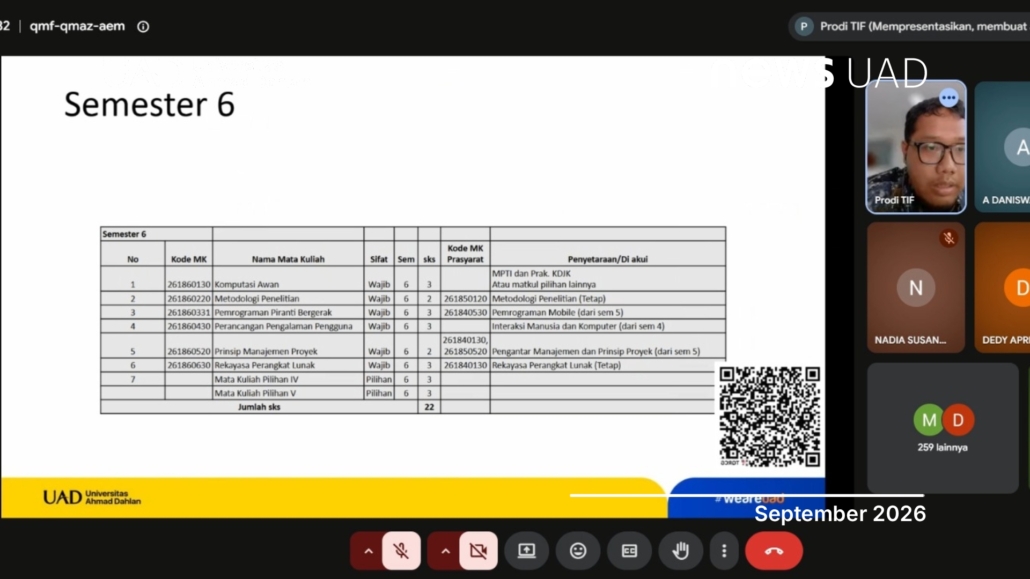Select DEDY APRI participant tile

click(1002, 287)
